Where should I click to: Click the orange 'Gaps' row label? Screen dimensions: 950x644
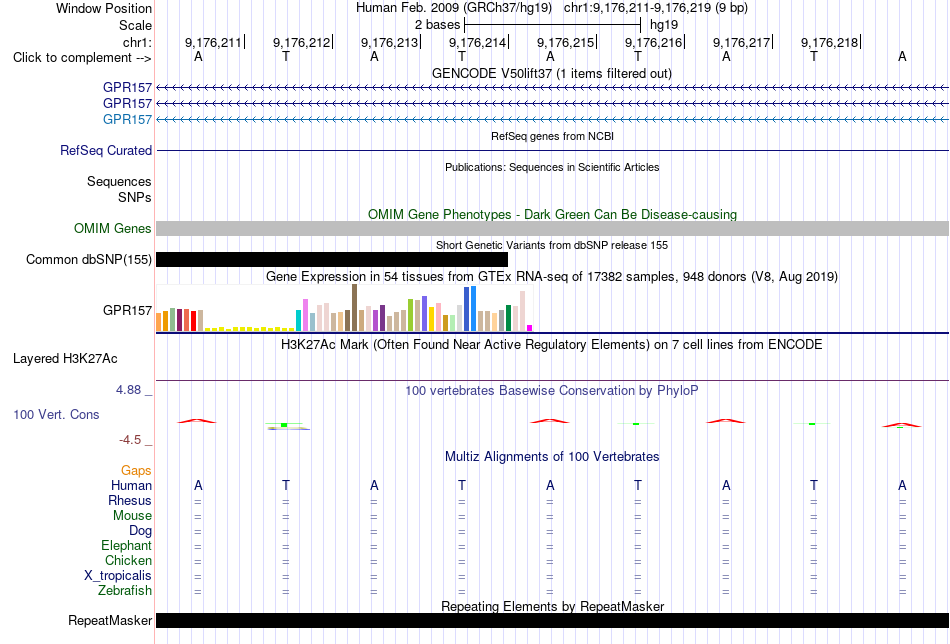pyautogui.click(x=136, y=471)
